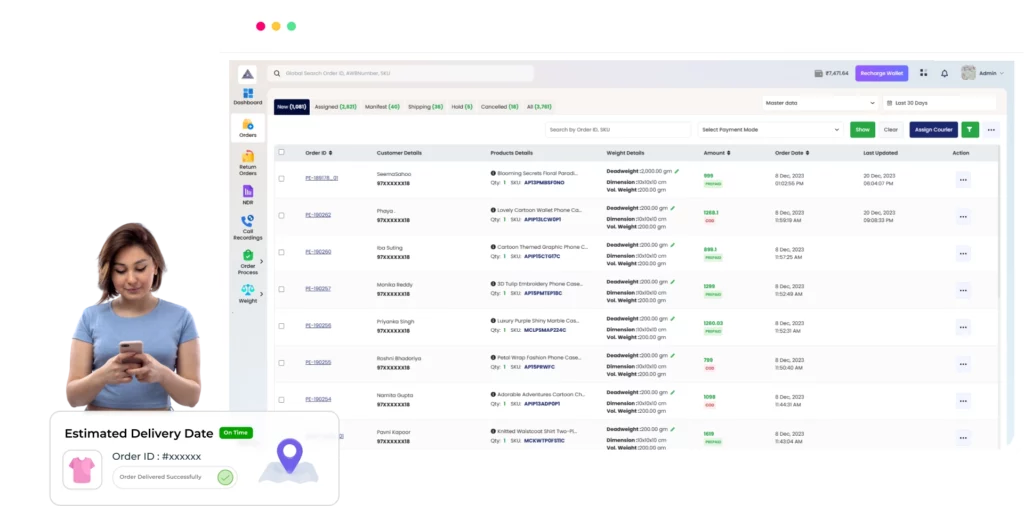Screen dimensions: 1024x506
Task: Open order link PE-190262
Action: tap(318, 215)
